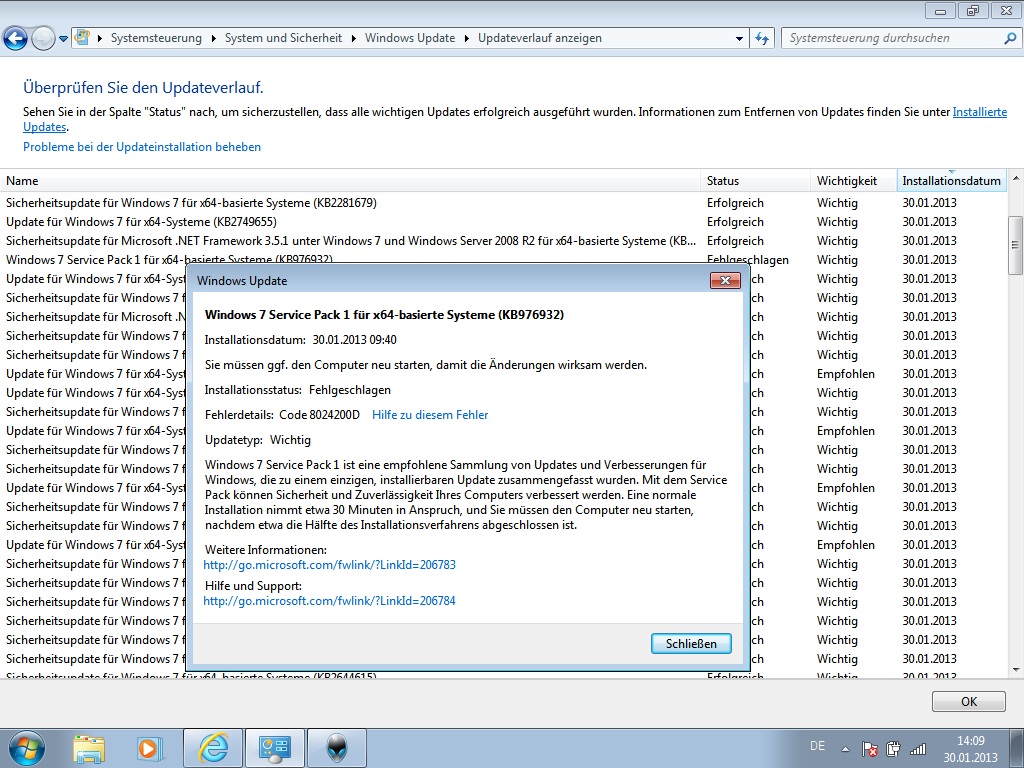
Task: Select the Update für Windows 7 KB2749655 row
Action: 503,222
